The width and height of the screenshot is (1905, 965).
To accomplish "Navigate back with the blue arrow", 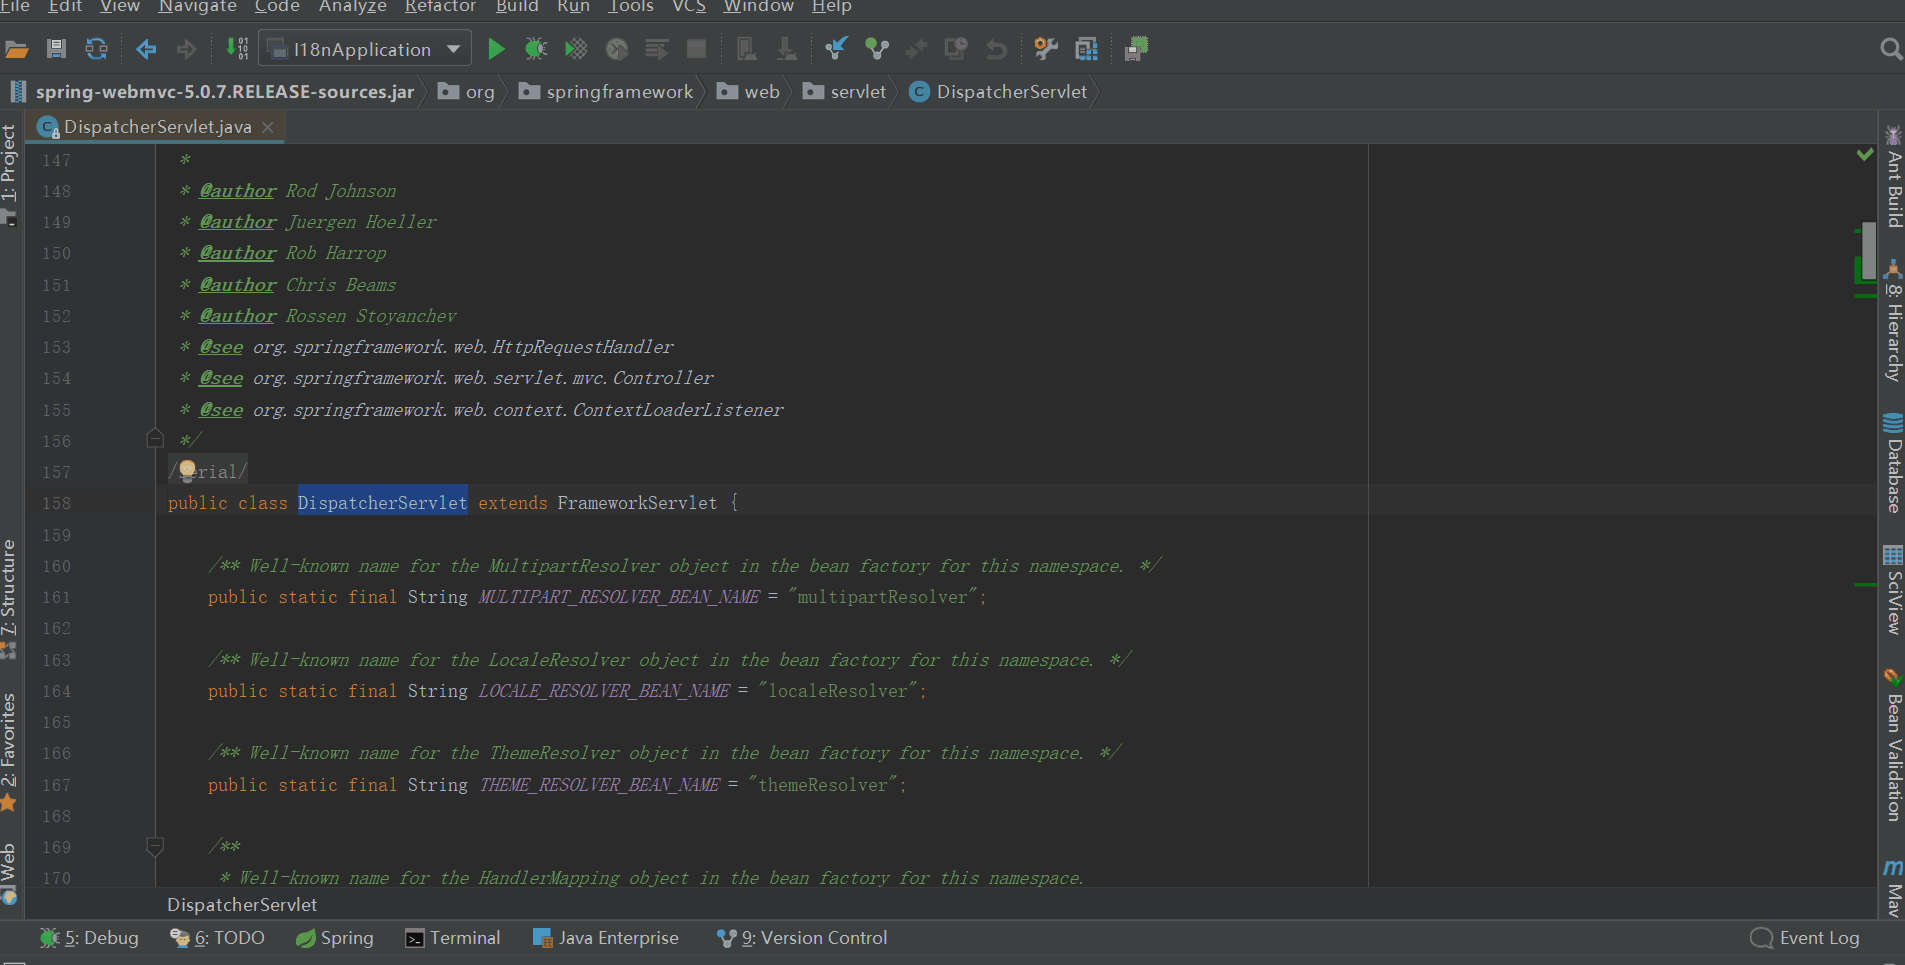I will pyautogui.click(x=146, y=49).
